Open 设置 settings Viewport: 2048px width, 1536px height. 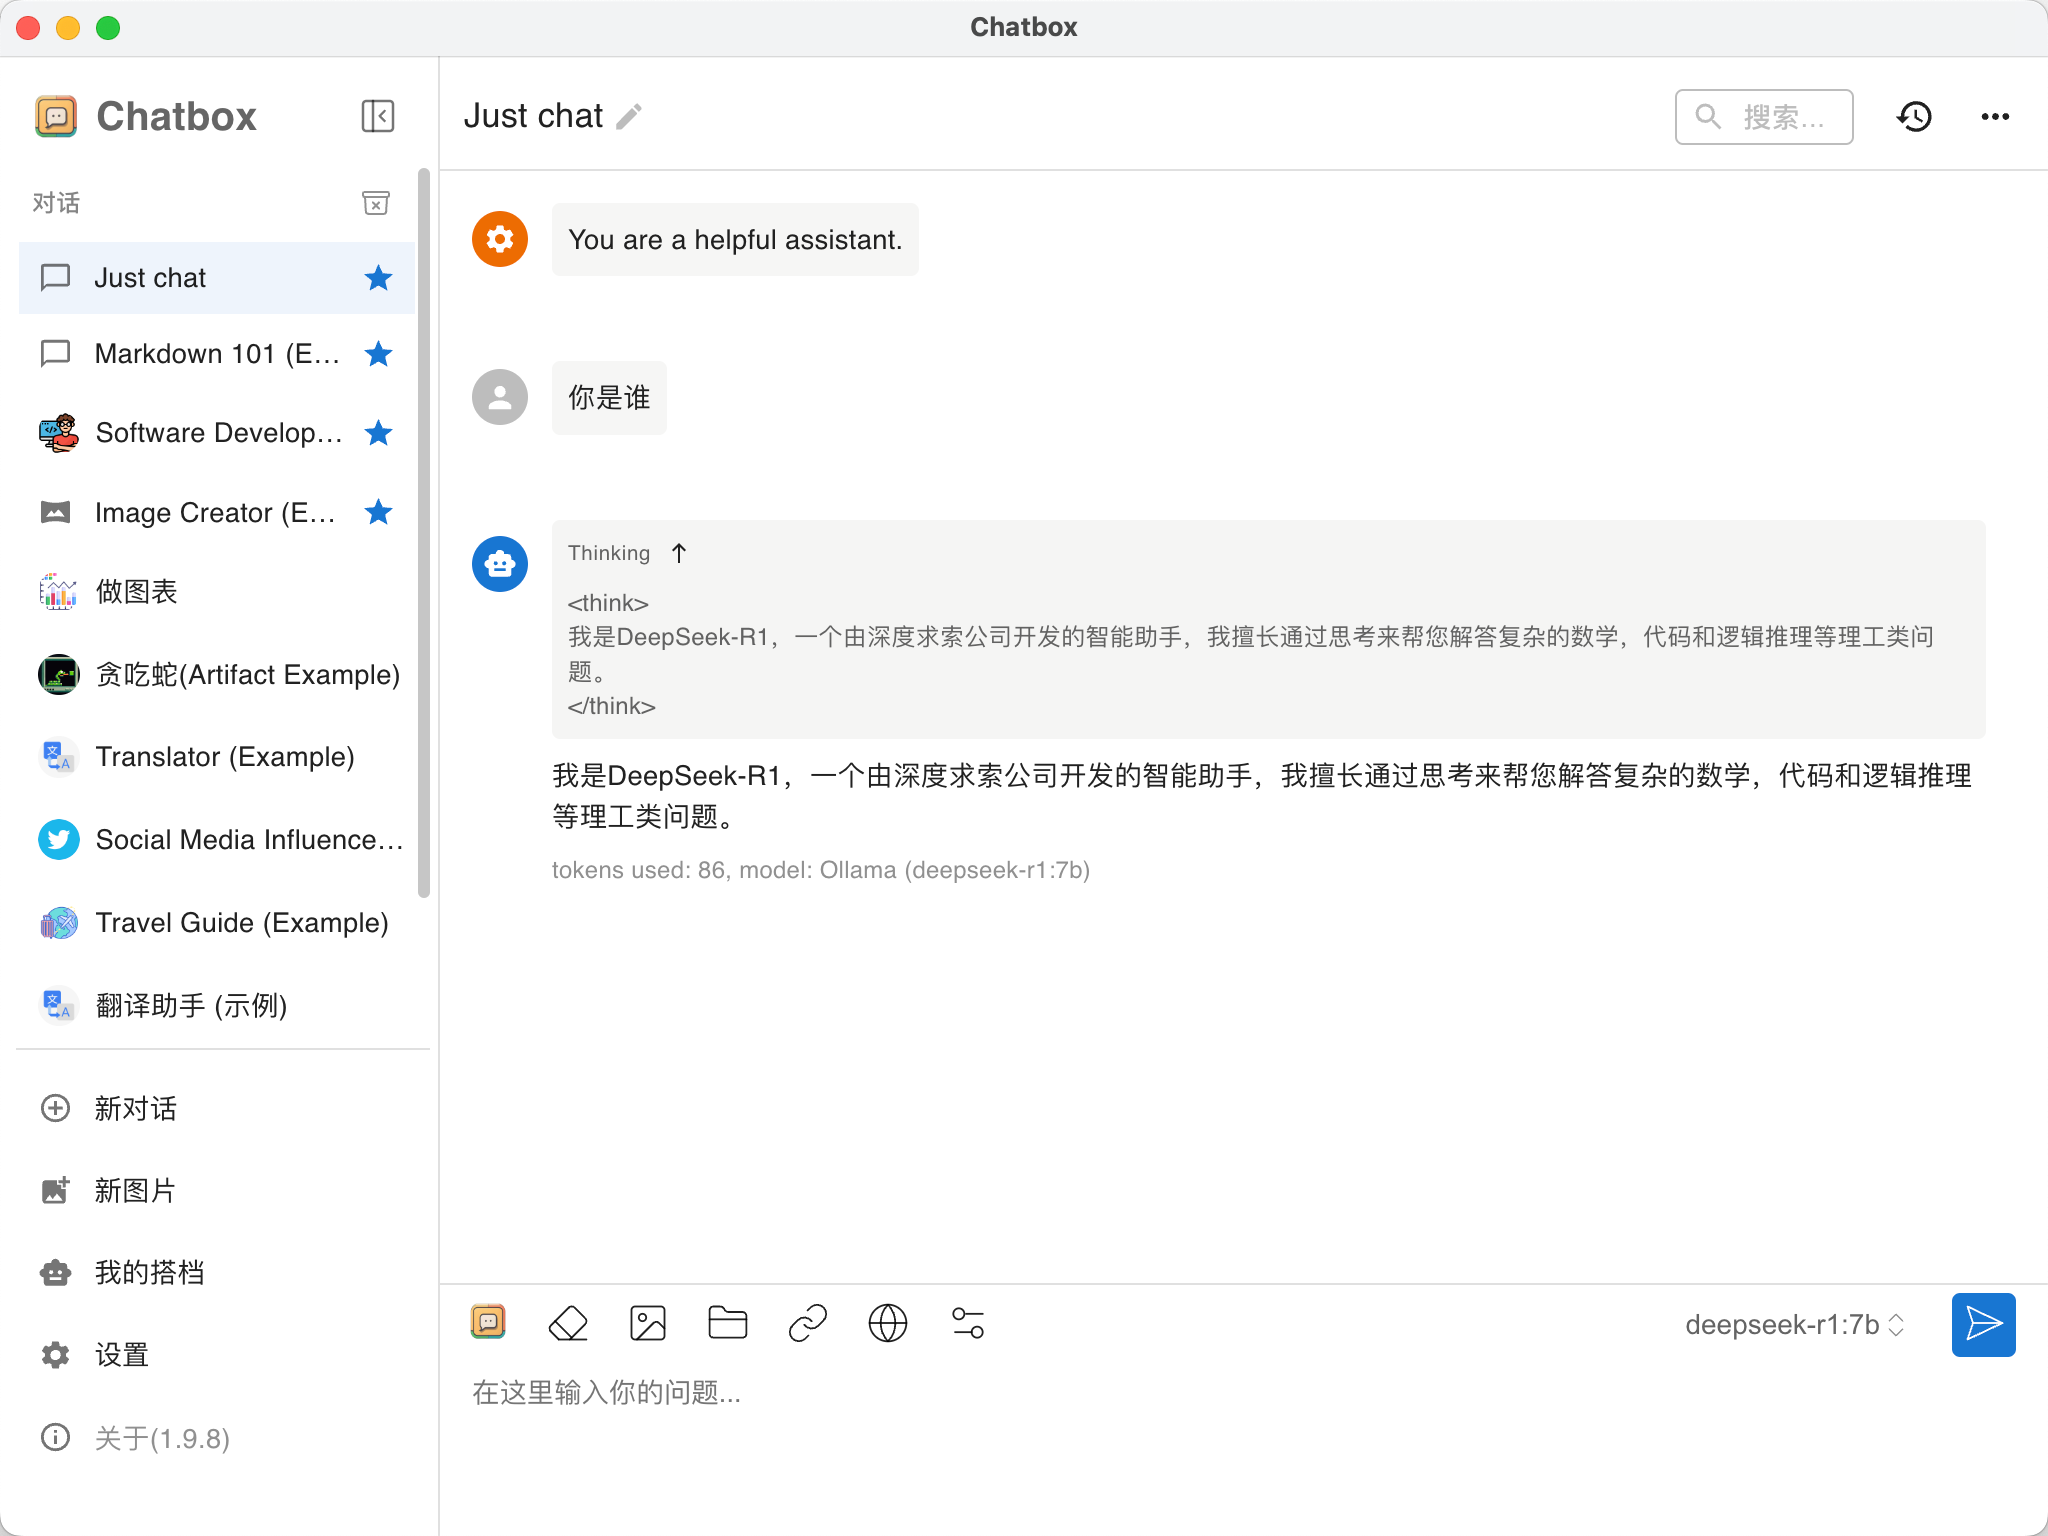point(216,1355)
